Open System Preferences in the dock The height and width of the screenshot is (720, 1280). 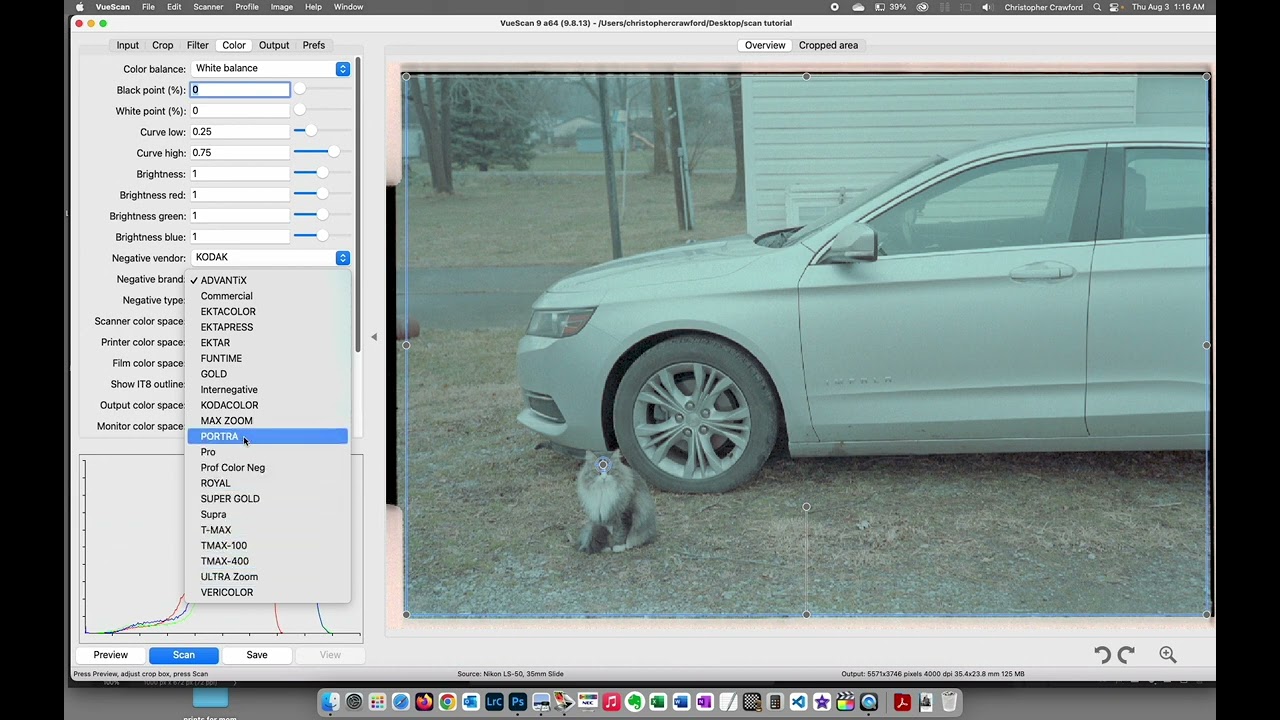pyautogui.click(x=354, y=702)
